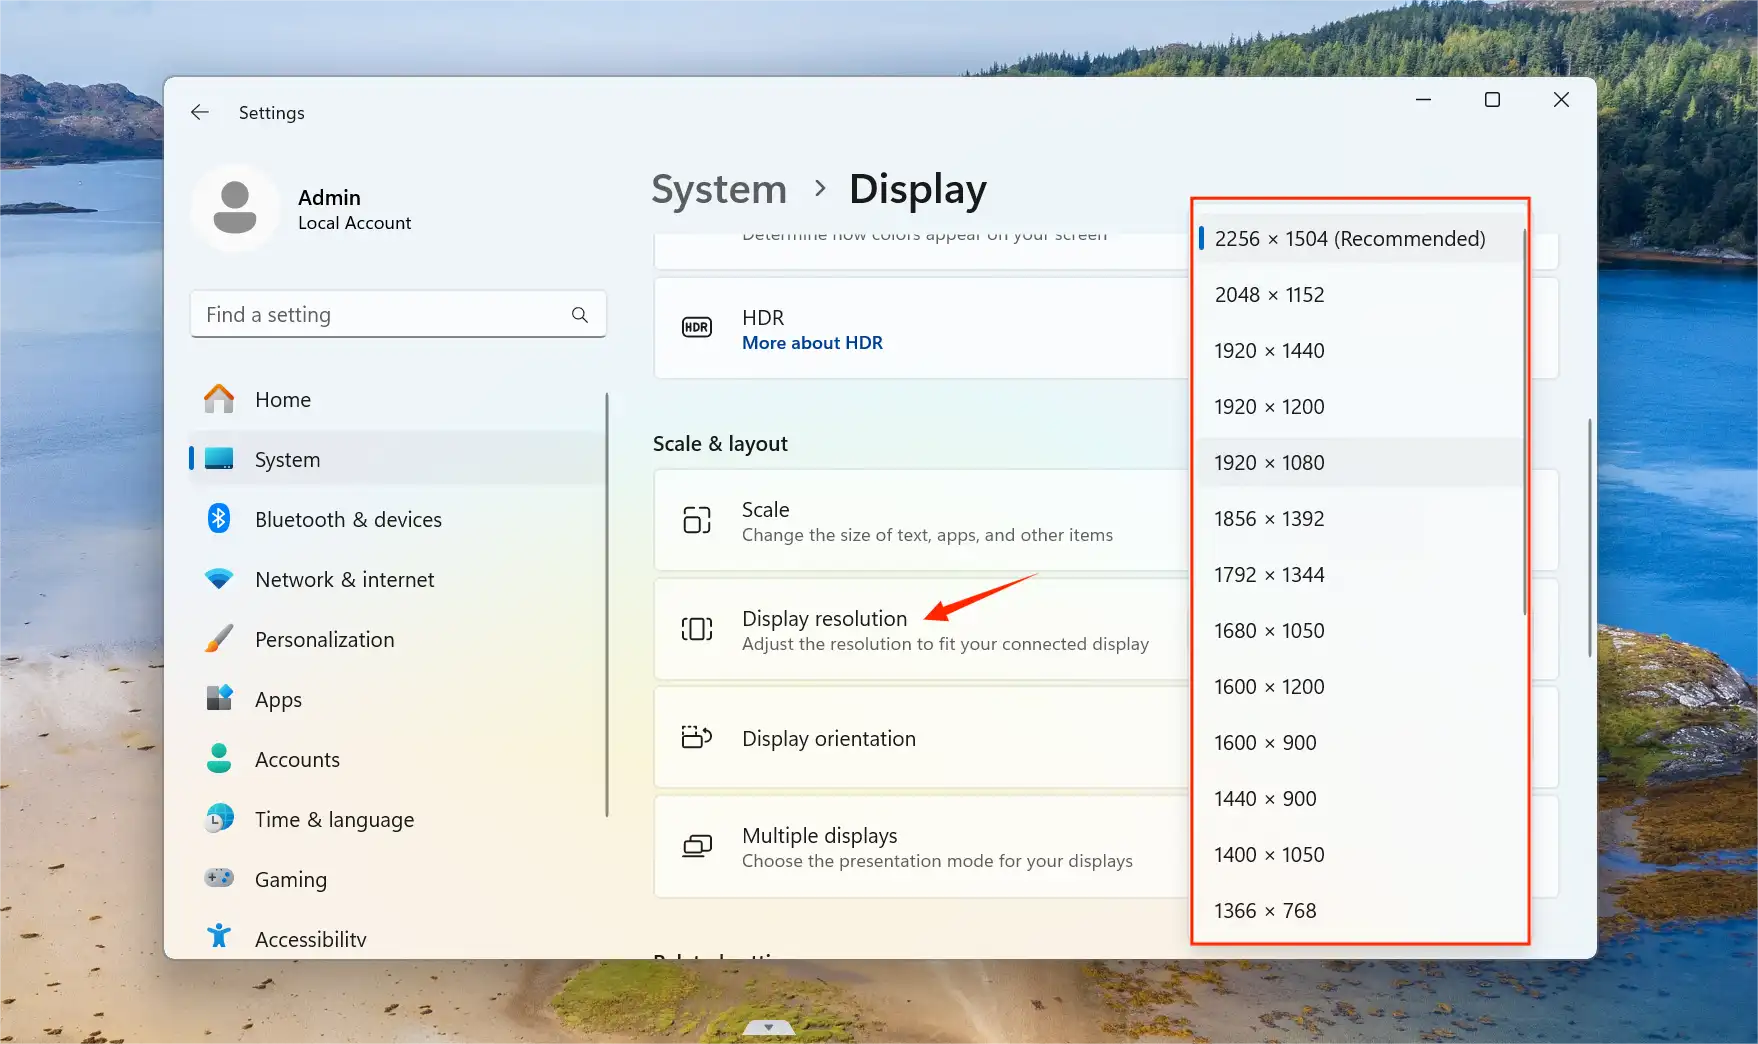This screenshot has width=1758, height=1044.
Task: Select 1600 × 900 resolution
Action: 1359,742
